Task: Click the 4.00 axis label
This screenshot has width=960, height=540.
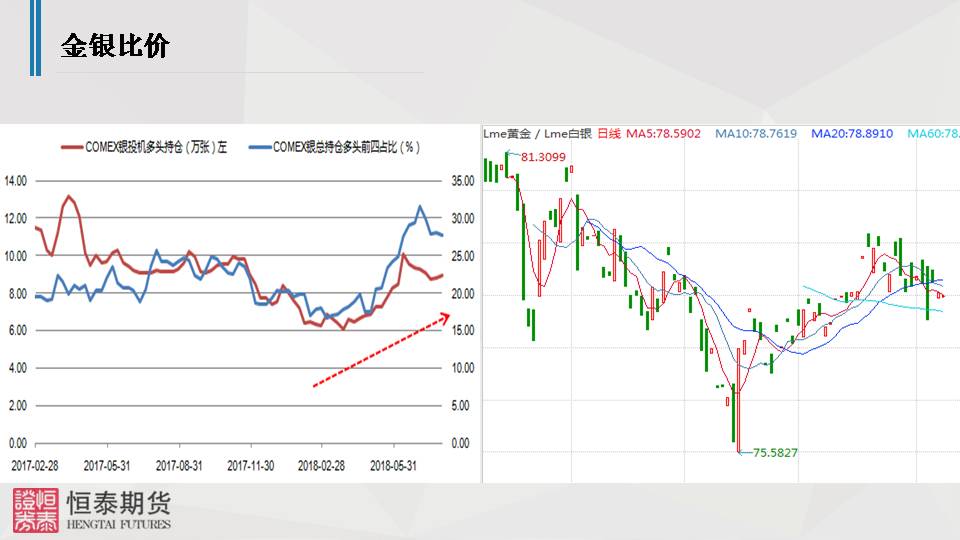Action: (18, 368)
